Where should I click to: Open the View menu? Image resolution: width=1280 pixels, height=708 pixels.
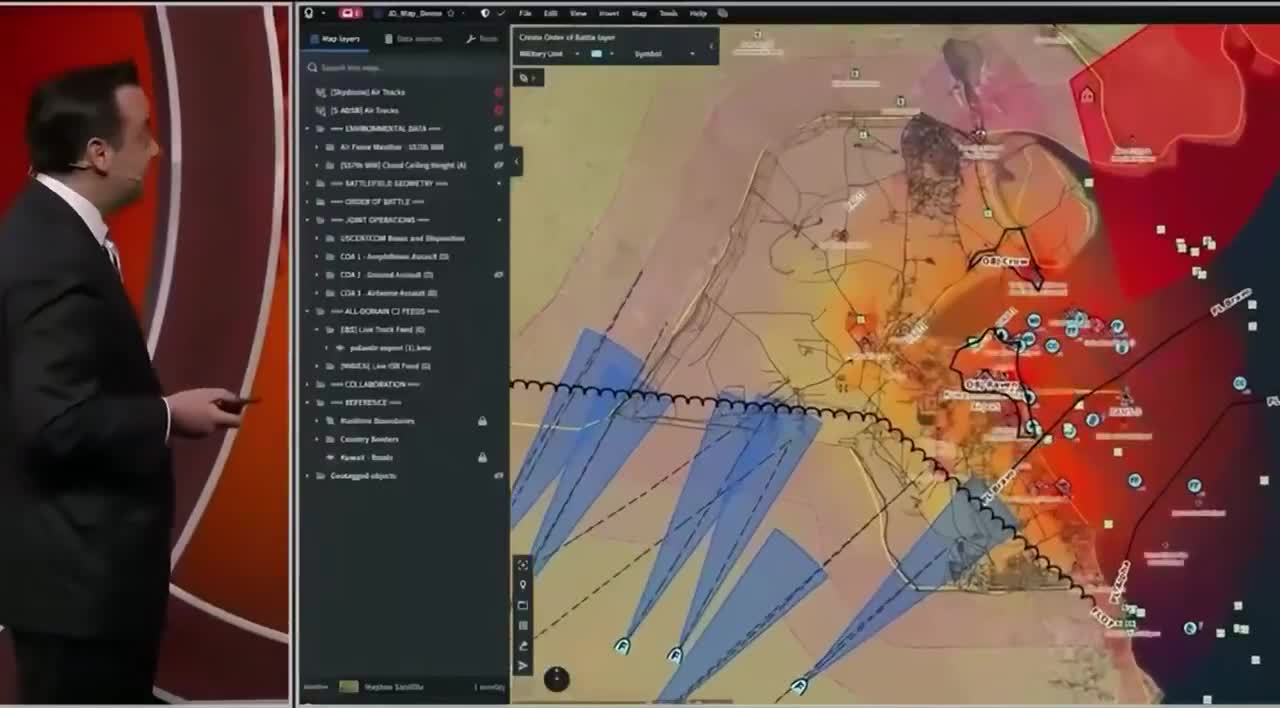(x=578, y=13)
